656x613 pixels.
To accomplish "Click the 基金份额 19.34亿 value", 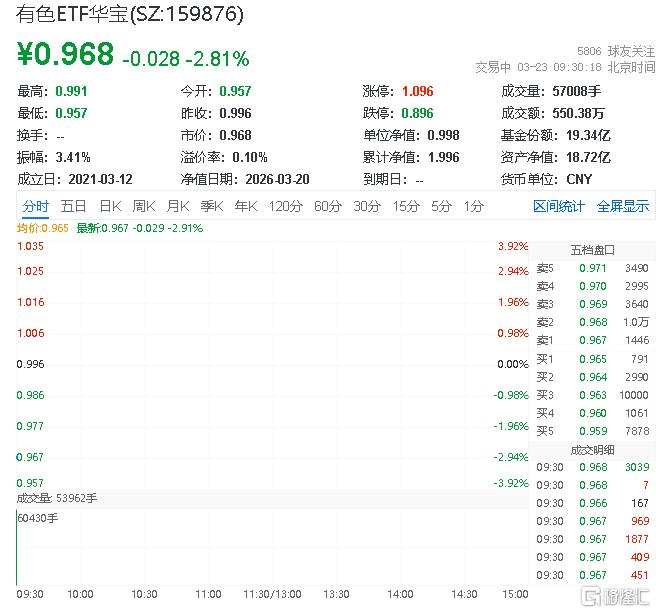I will [x=588, y=136].
